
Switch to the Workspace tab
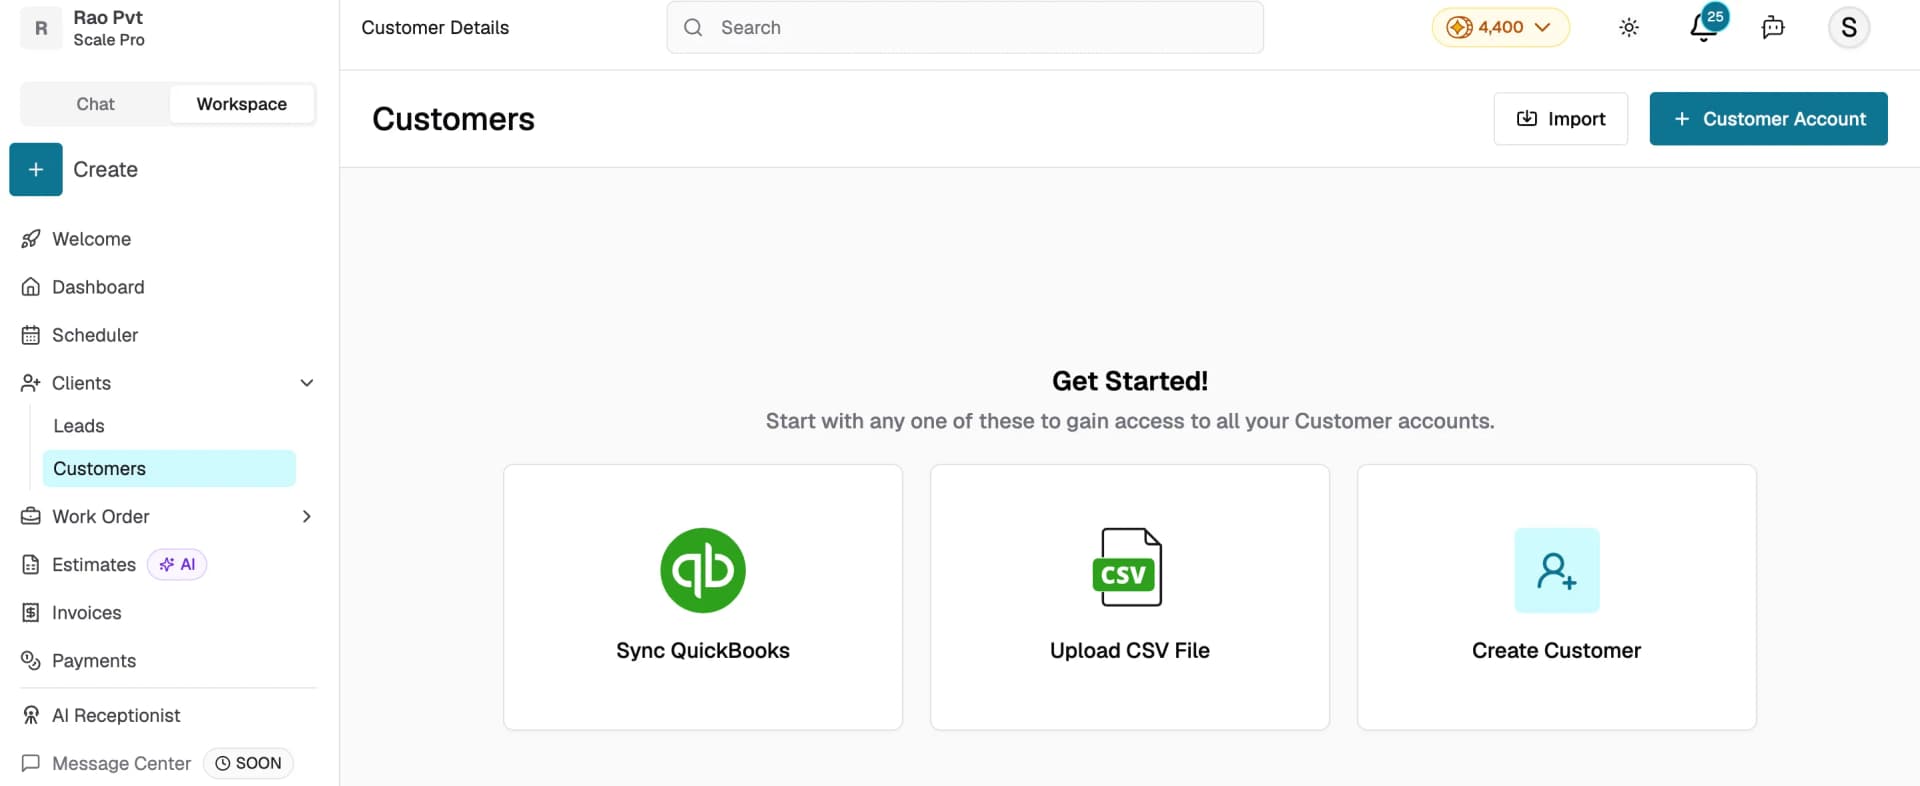coord(242,104)
